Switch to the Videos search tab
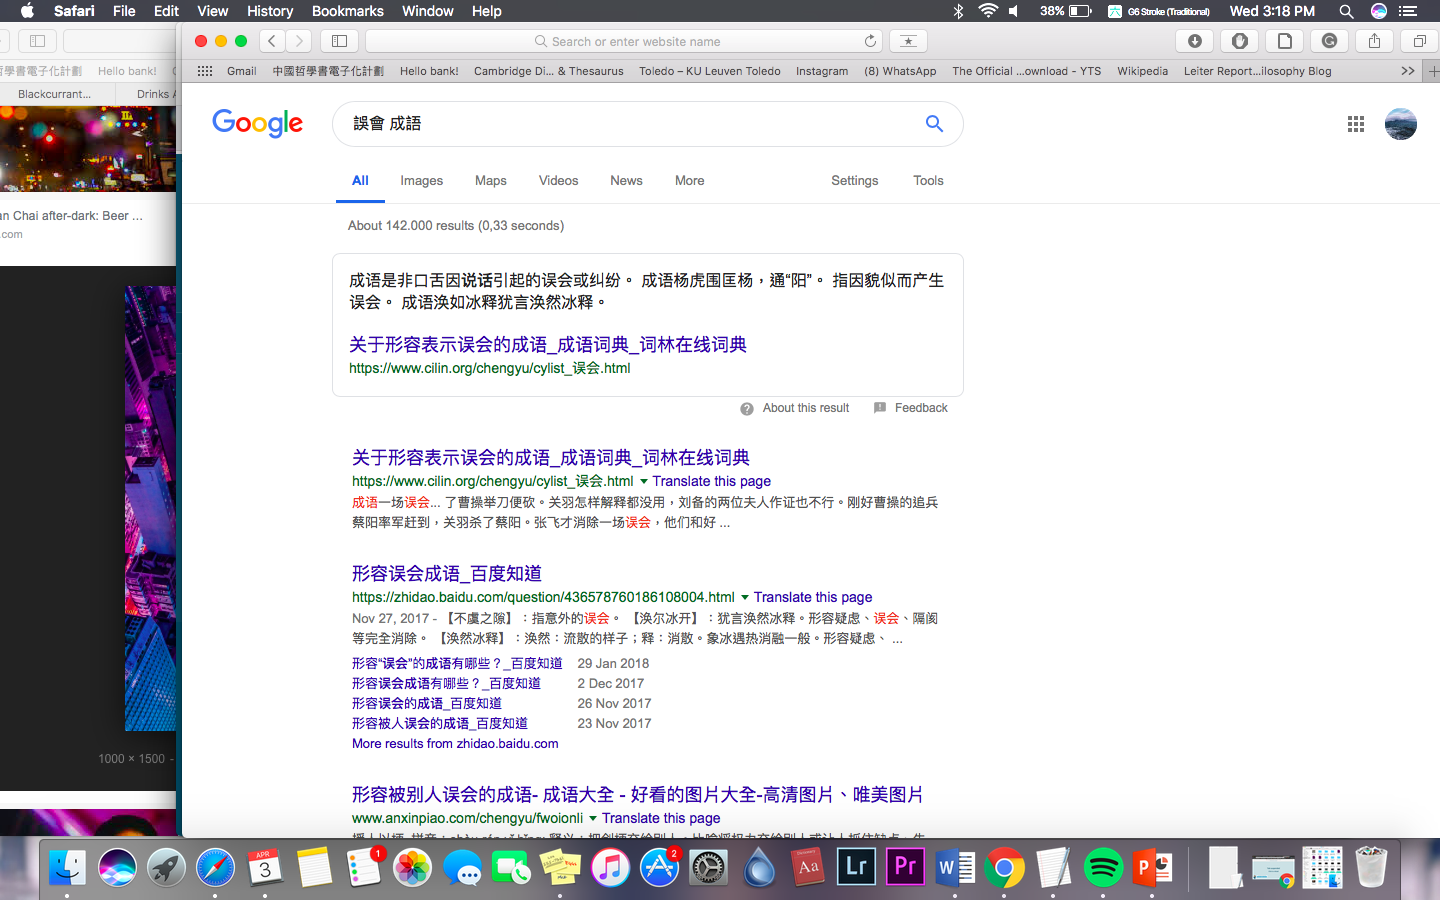 point(558,181)
